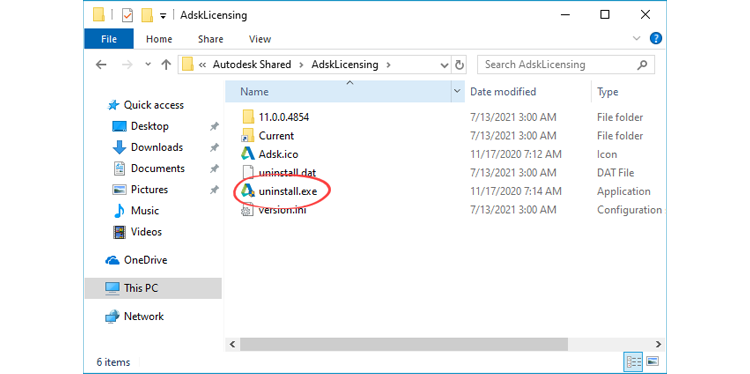
Task: Expand the ribbon with the chevron
Action: tap(637, 39)
